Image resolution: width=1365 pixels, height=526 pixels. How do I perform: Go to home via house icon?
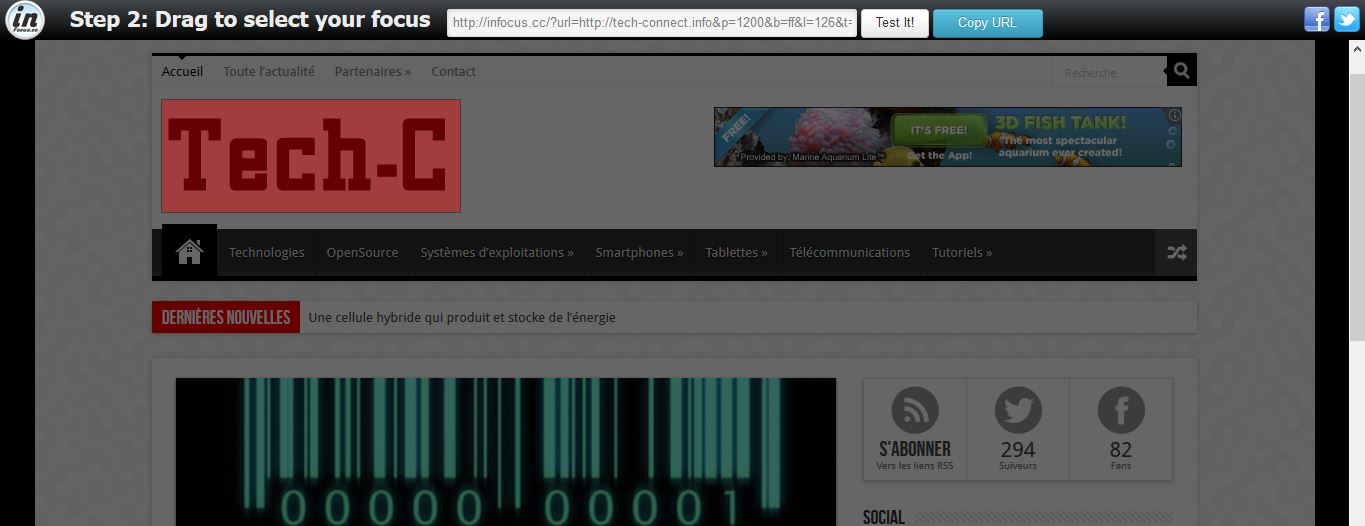pyautogui.click(x=190, y=252)
